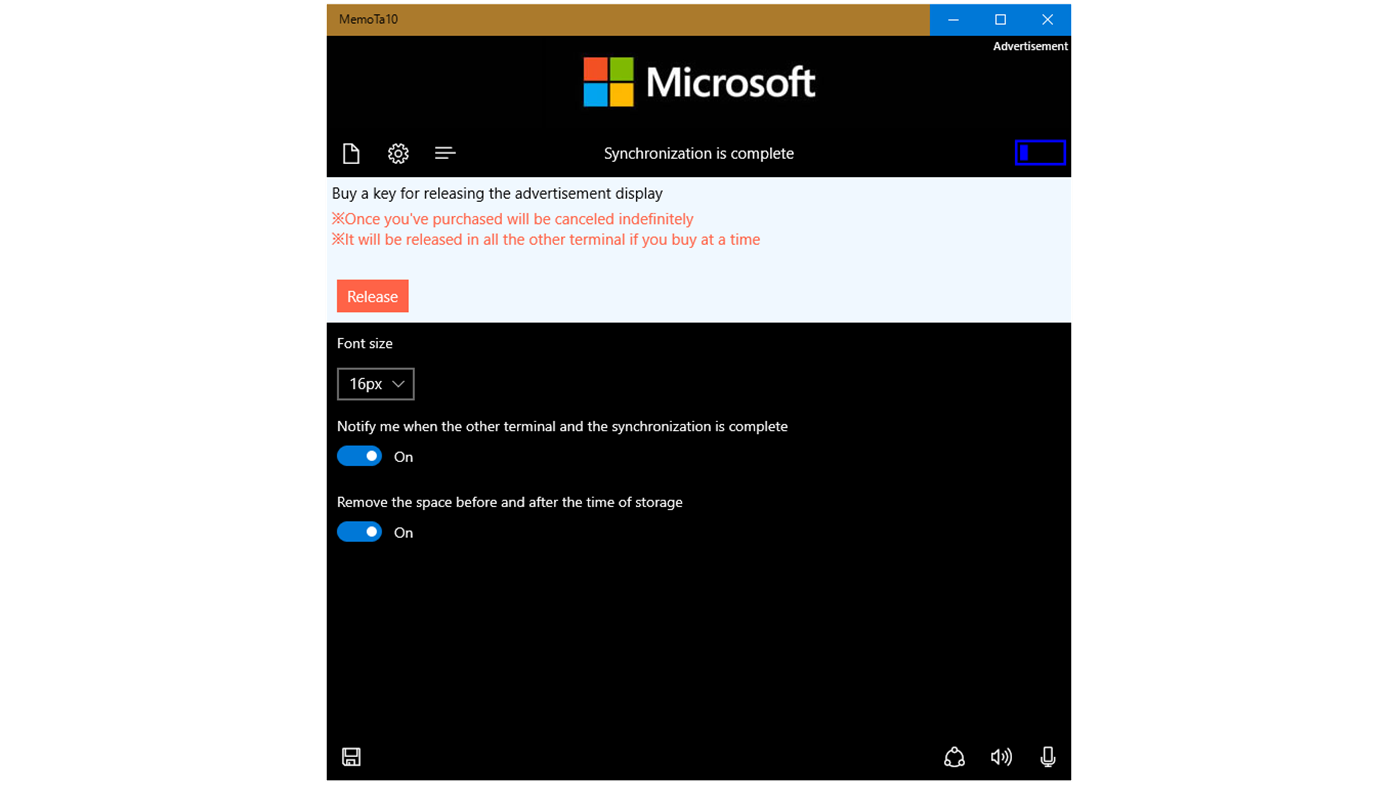Click the share icon at the bottom
The width and height of the screenshot is (1399, 787).
click(x=954, y=757)
